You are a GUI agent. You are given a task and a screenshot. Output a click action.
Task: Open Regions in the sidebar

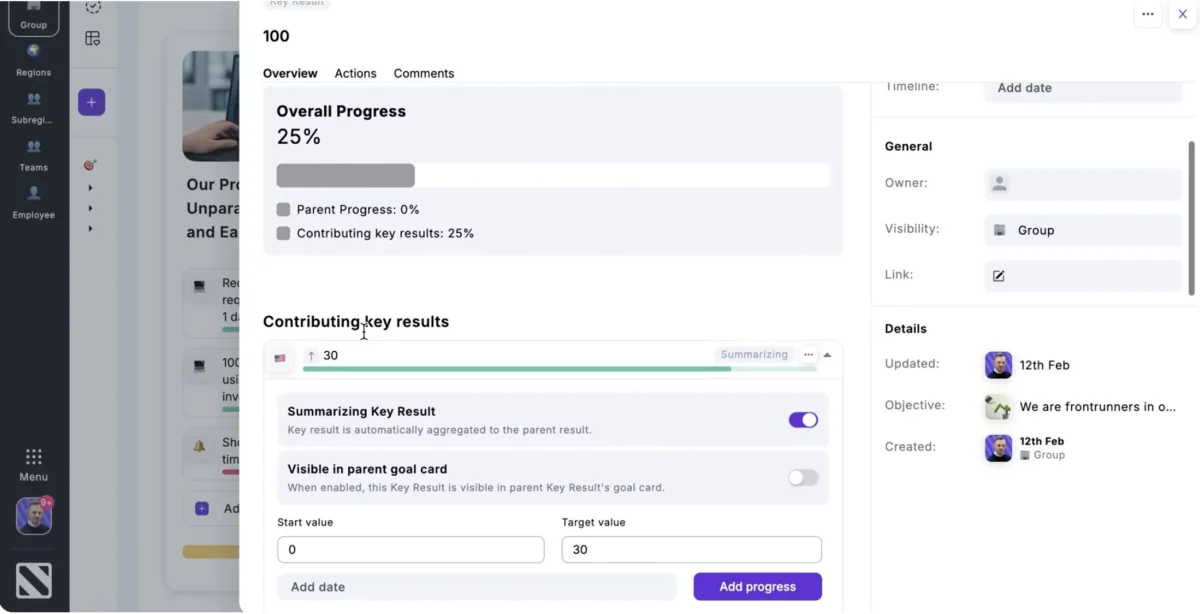point(33,59)
